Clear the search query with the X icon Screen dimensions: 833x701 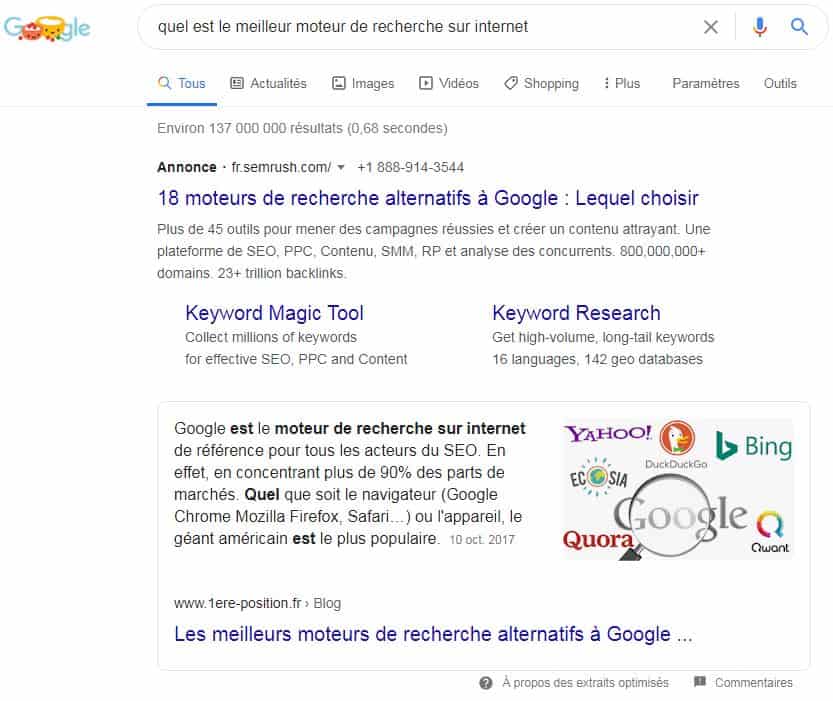coord(711,27)
